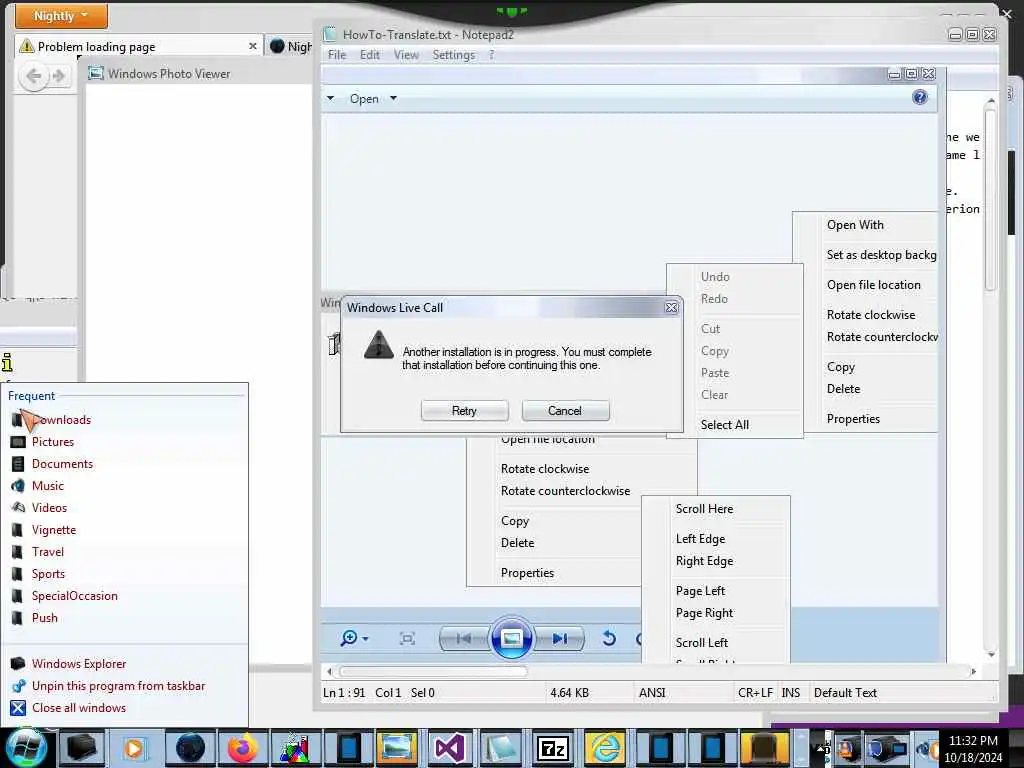Close the Windows Live Call dialog
Image resolution: width=1024 pixels, height=768 pixels.
(x=671, y=307)
